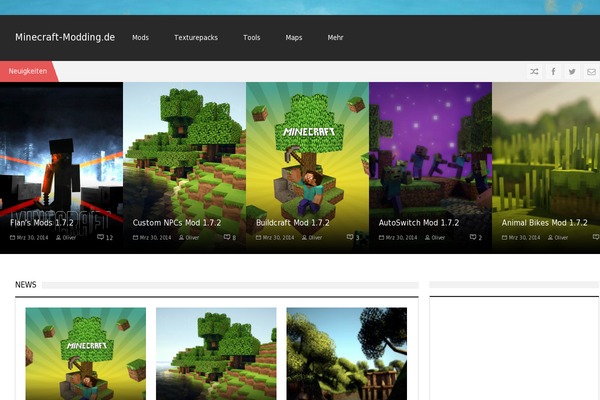Open Custom NPCs Mod 1.7.2 article
Image resolution: width=600 pixels, height=400 pixels.
177,223
